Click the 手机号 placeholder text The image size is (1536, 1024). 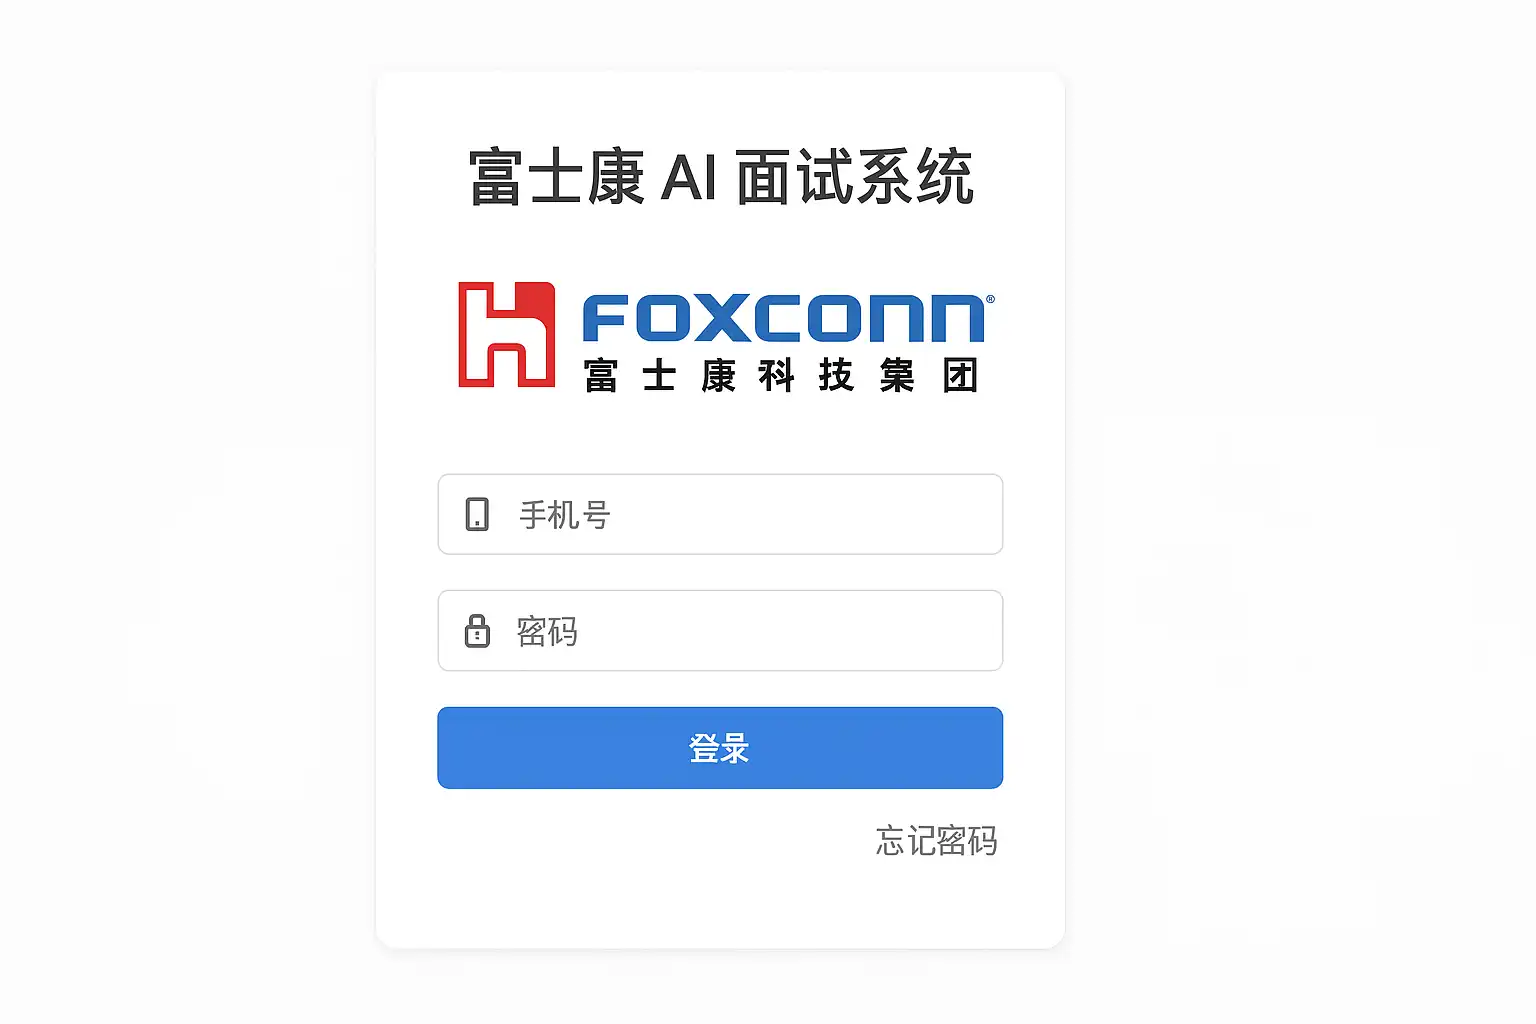[x=565, y=515]
